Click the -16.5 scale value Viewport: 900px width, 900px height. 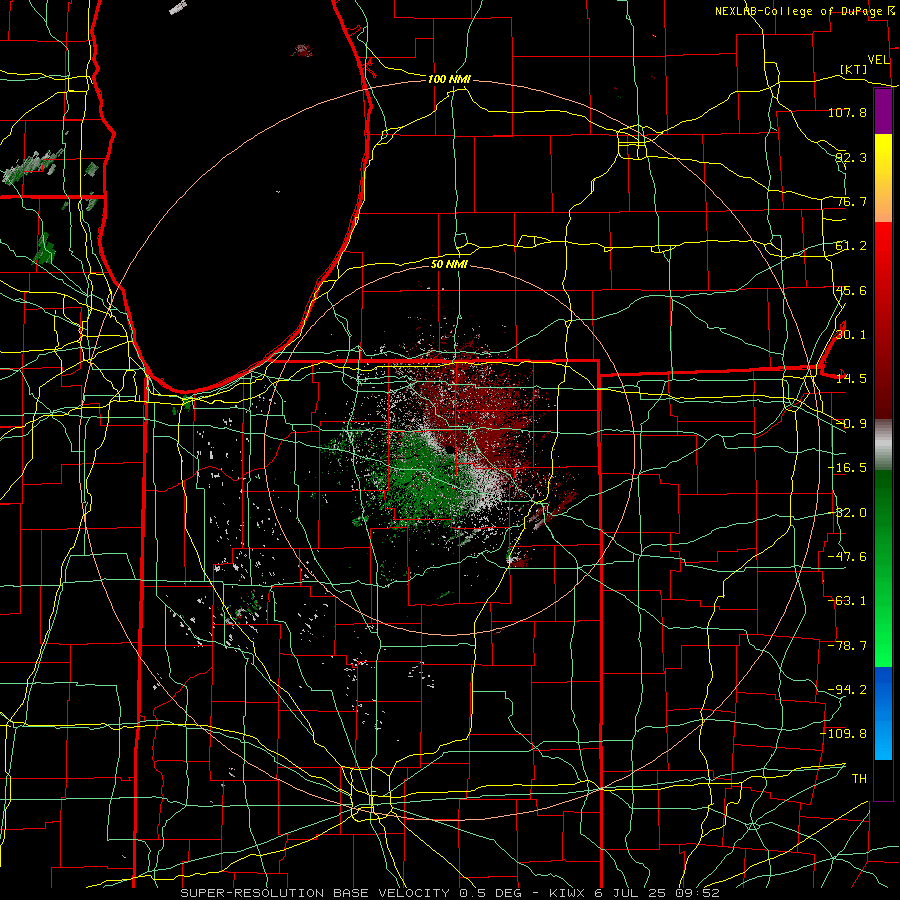tap(847, 468)
